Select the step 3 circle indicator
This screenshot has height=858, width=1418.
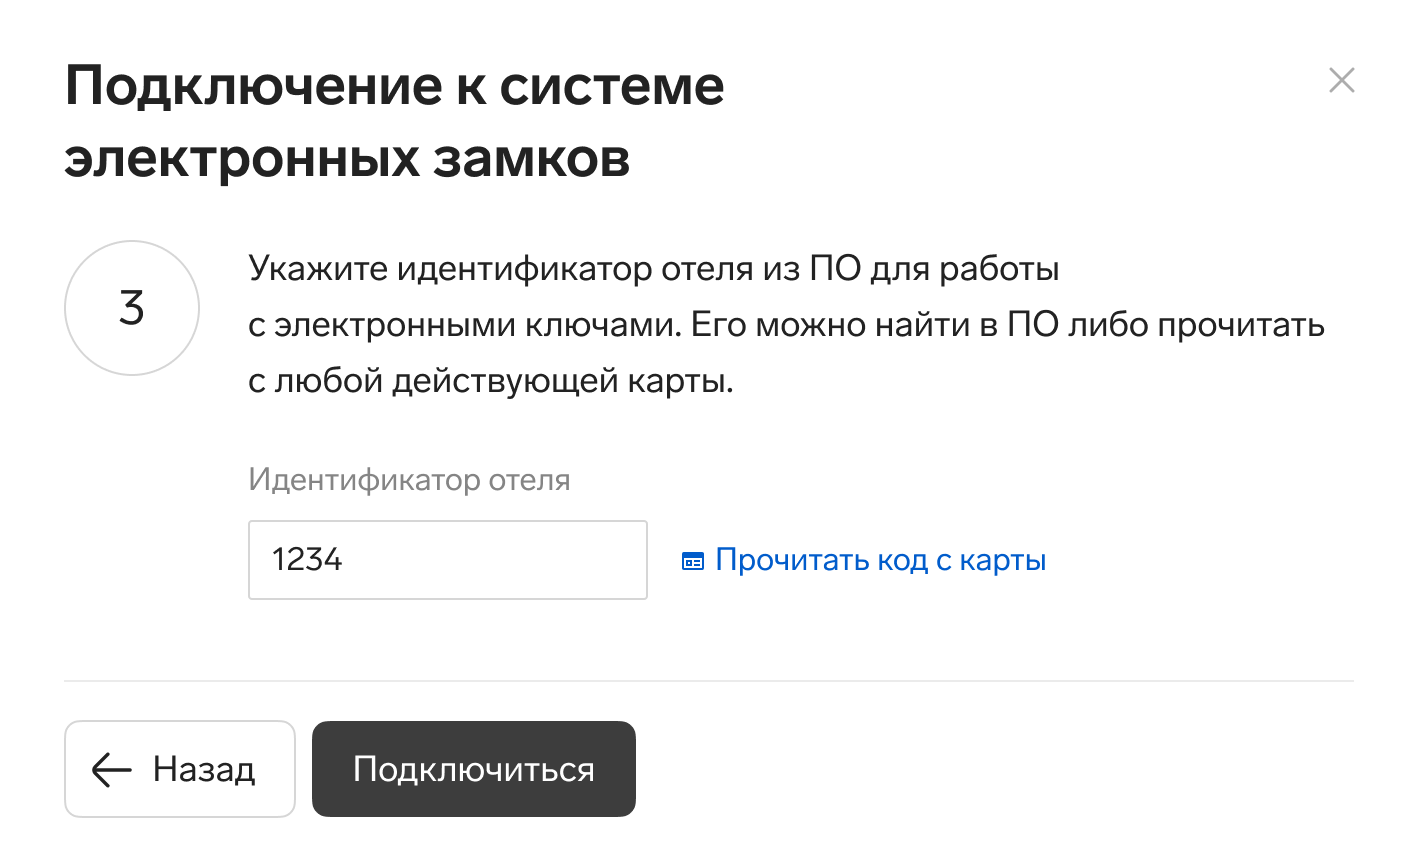pyautogui.click(x=132, y=308)
